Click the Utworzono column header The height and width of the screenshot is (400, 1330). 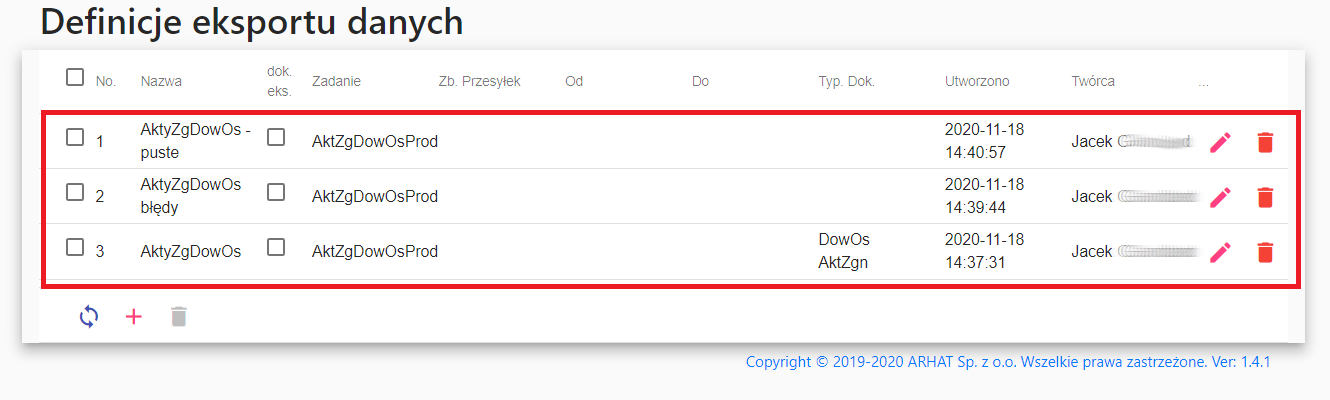coord(977,81)
